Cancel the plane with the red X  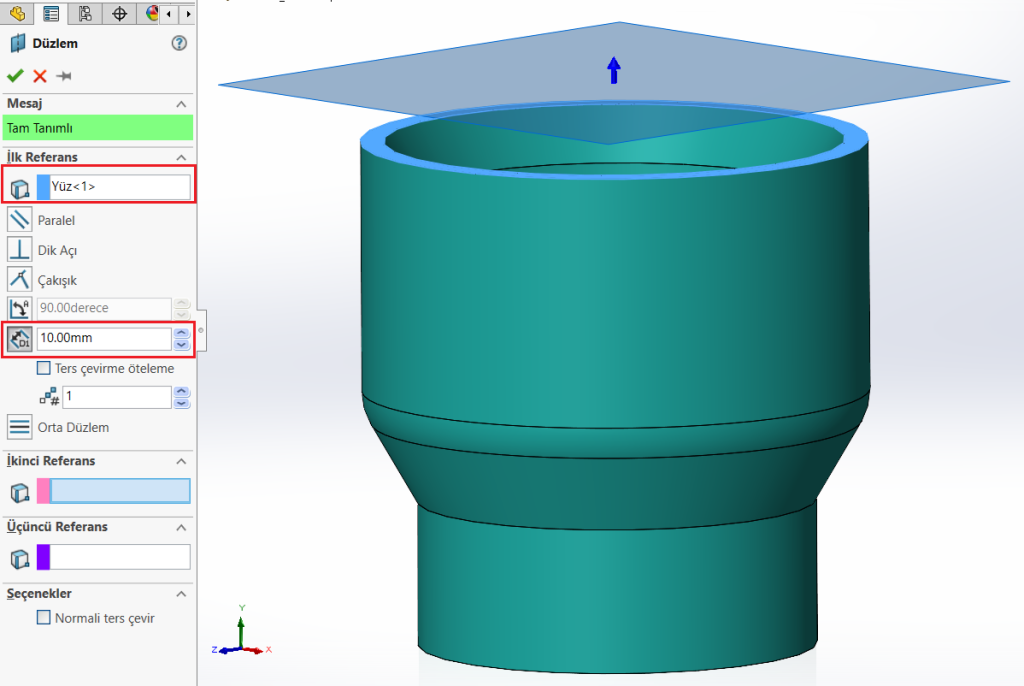coord(40,76)
